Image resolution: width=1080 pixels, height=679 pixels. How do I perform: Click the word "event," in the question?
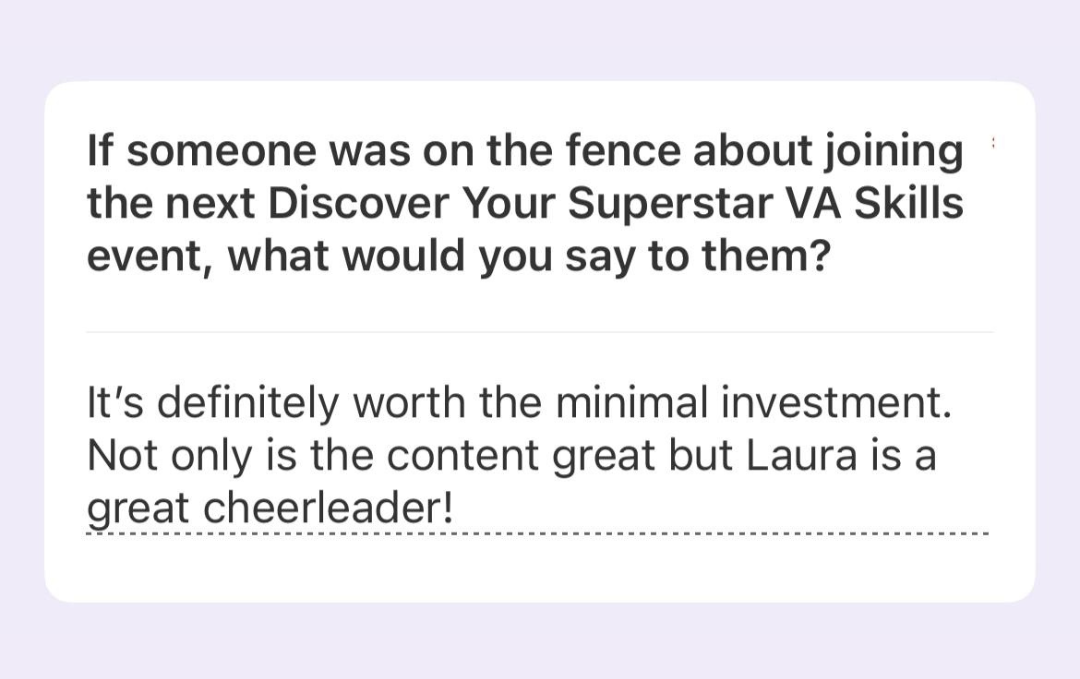[x=150, y=256]
